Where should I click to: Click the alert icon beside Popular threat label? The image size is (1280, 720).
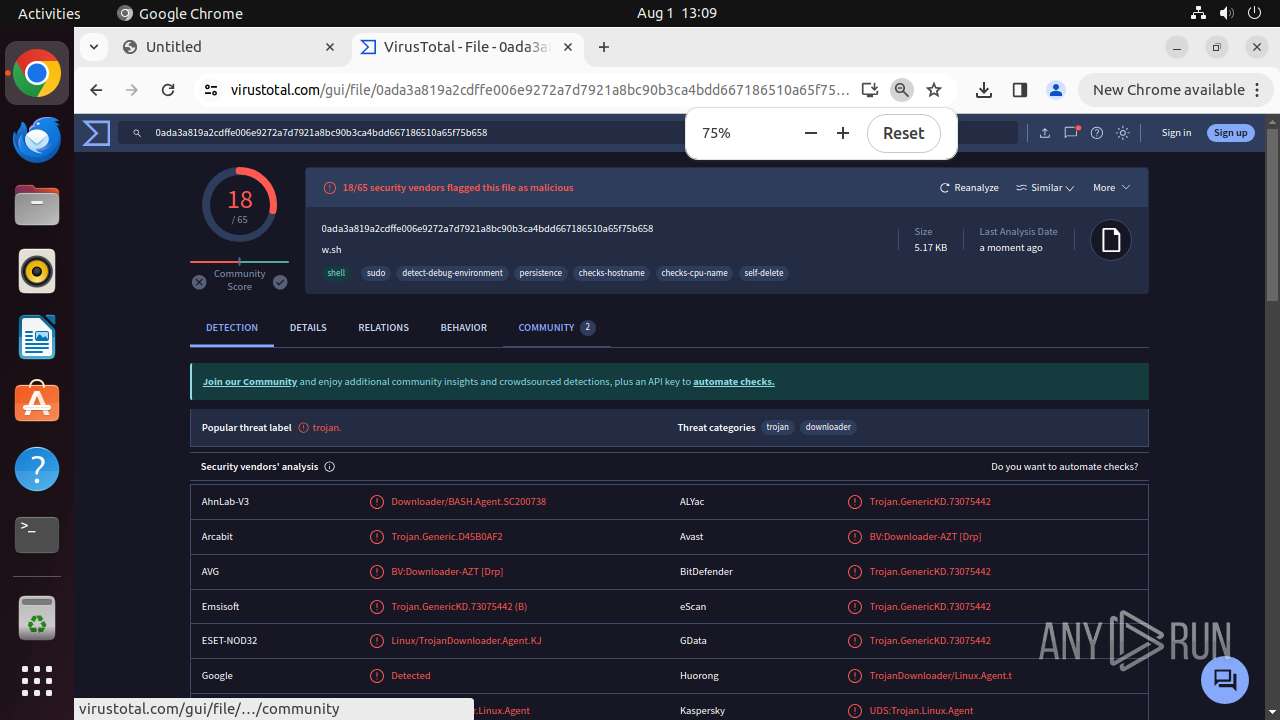304,428
